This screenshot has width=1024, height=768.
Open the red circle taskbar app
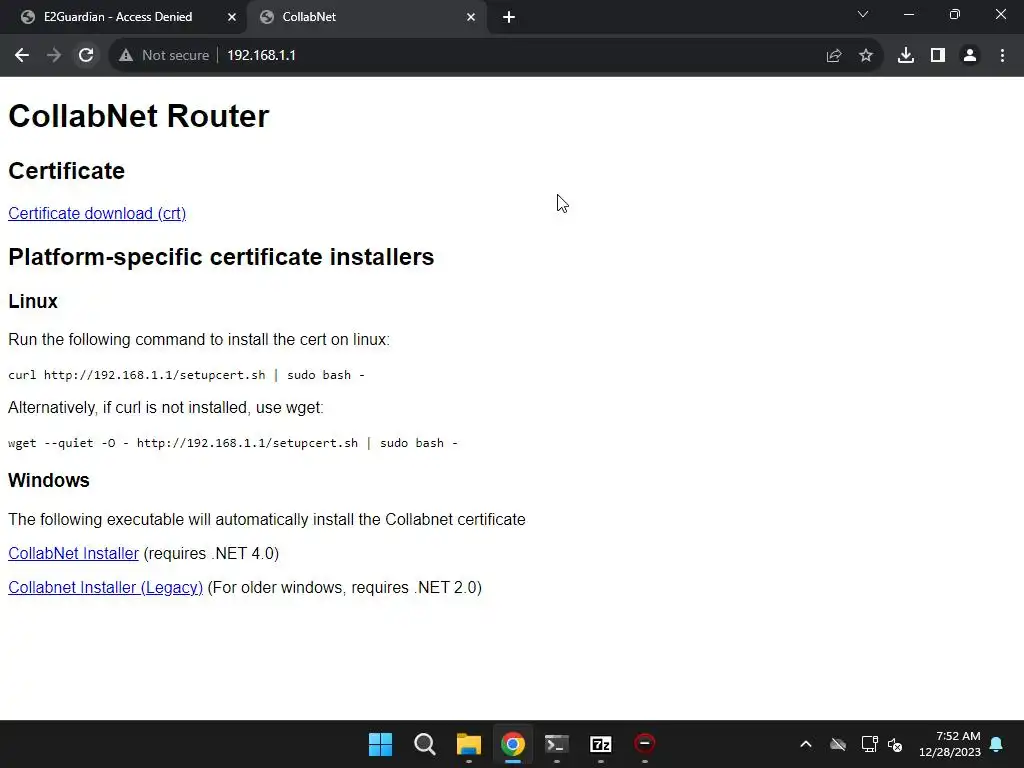click(x=645, y=744)
